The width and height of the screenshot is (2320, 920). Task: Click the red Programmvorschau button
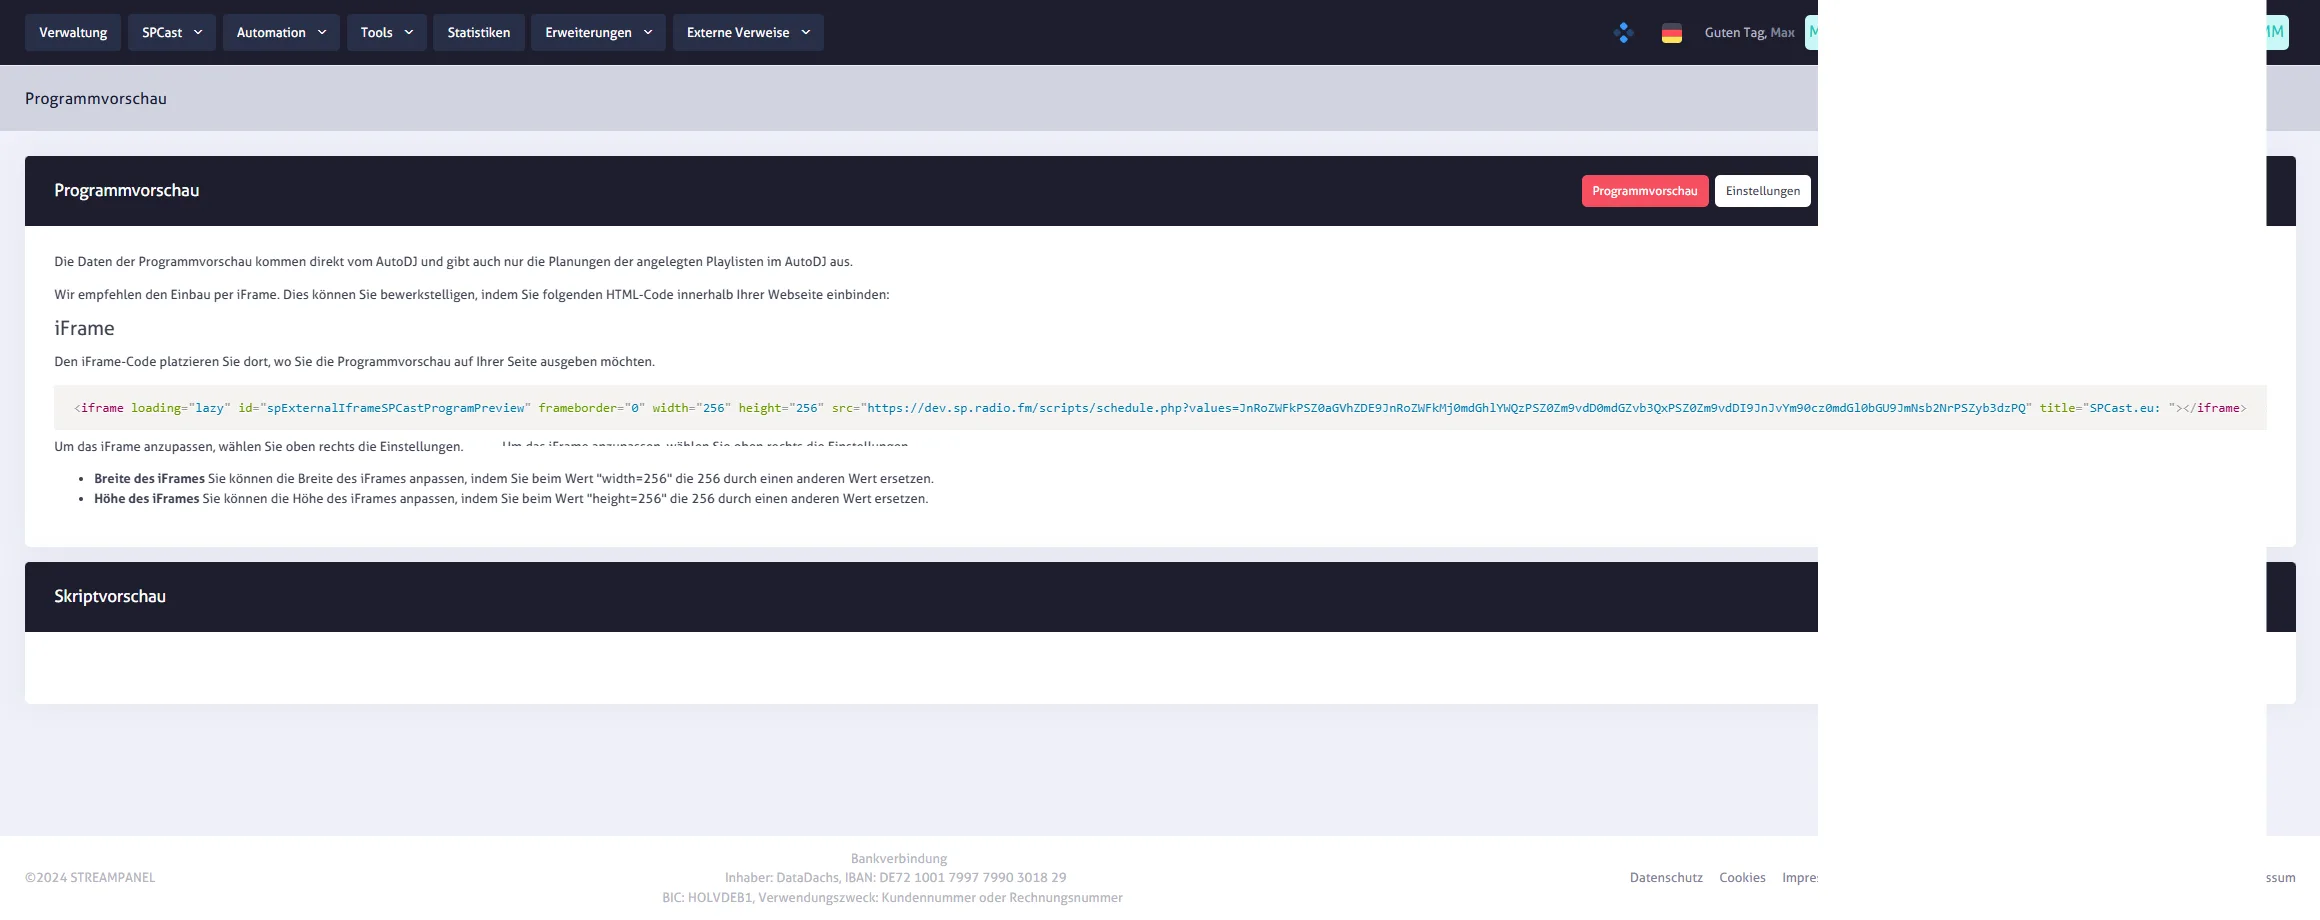pyautogui.click(x=1645, y=191)
